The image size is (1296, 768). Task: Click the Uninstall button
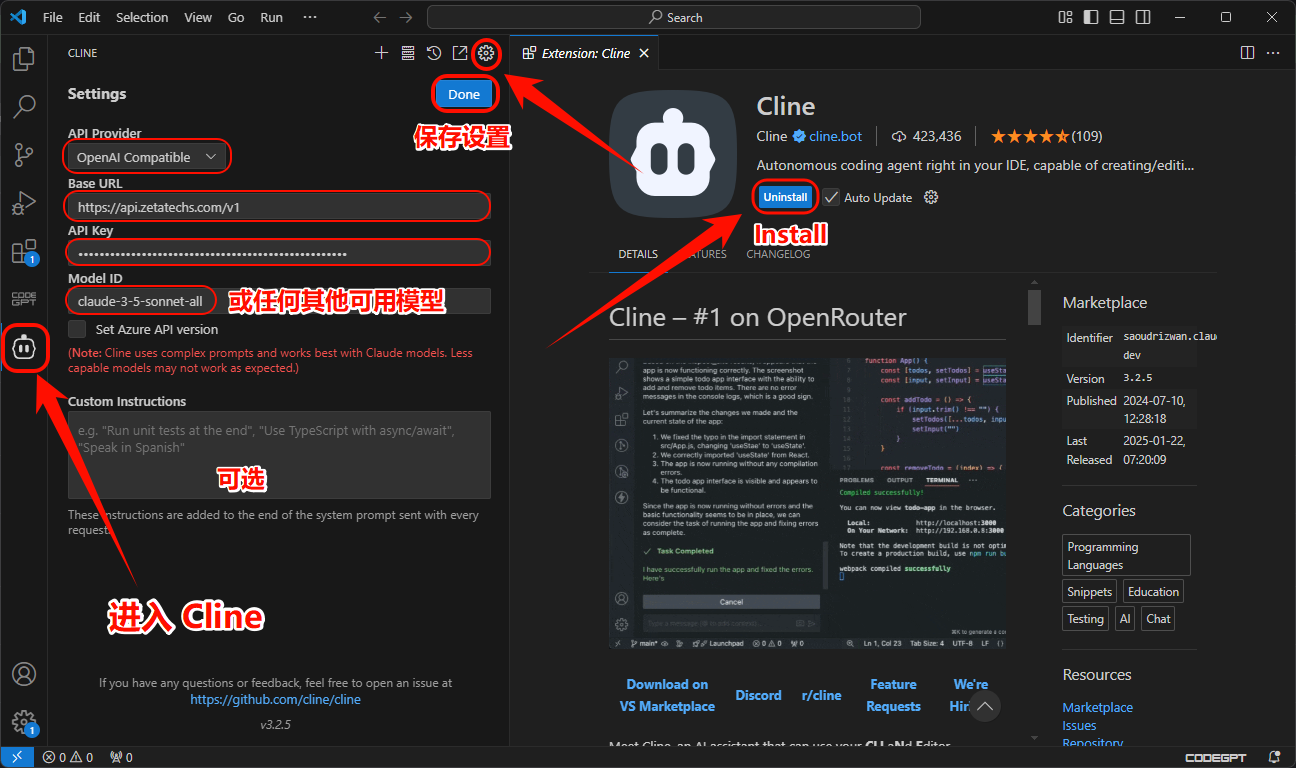pyautogui.click(x=785, y=197)
